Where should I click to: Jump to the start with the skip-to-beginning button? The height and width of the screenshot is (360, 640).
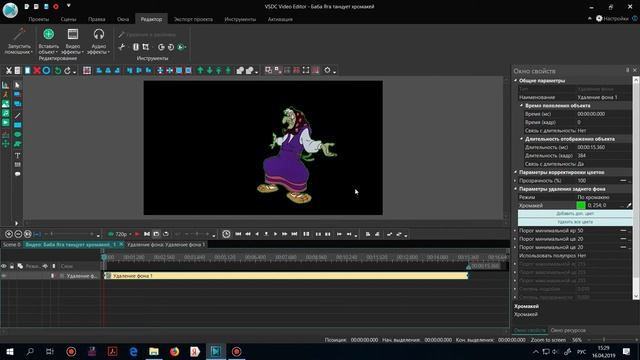pos(238,234)
